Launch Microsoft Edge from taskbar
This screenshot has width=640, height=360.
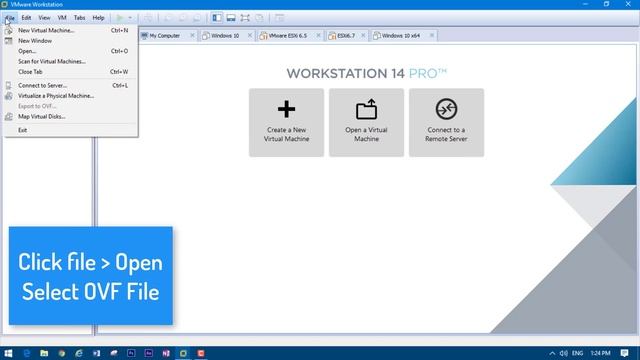coord(27,353)
